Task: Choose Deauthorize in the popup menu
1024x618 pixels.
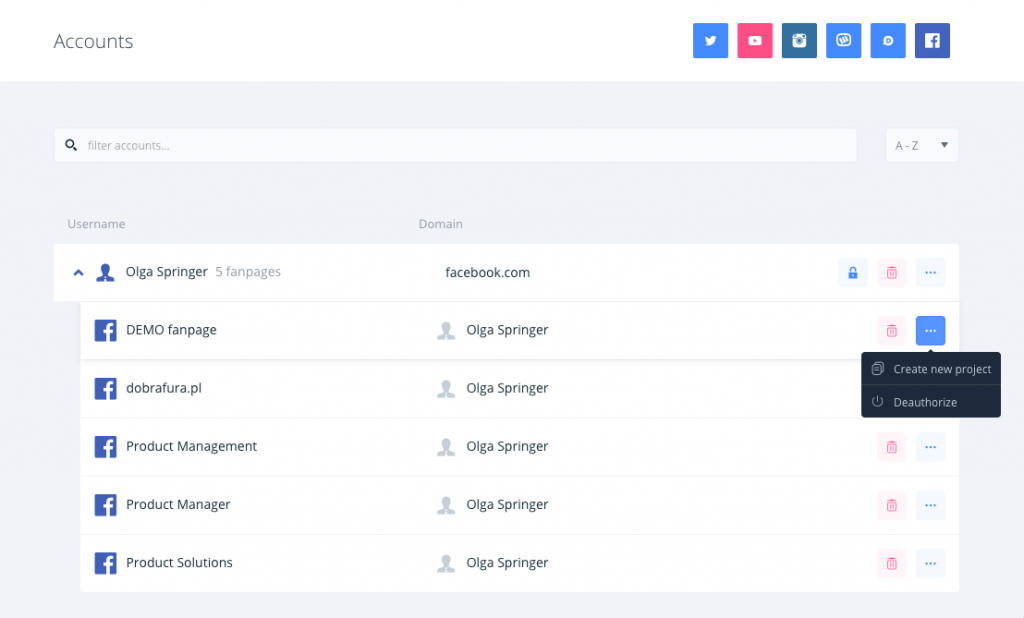Action: 924,402
